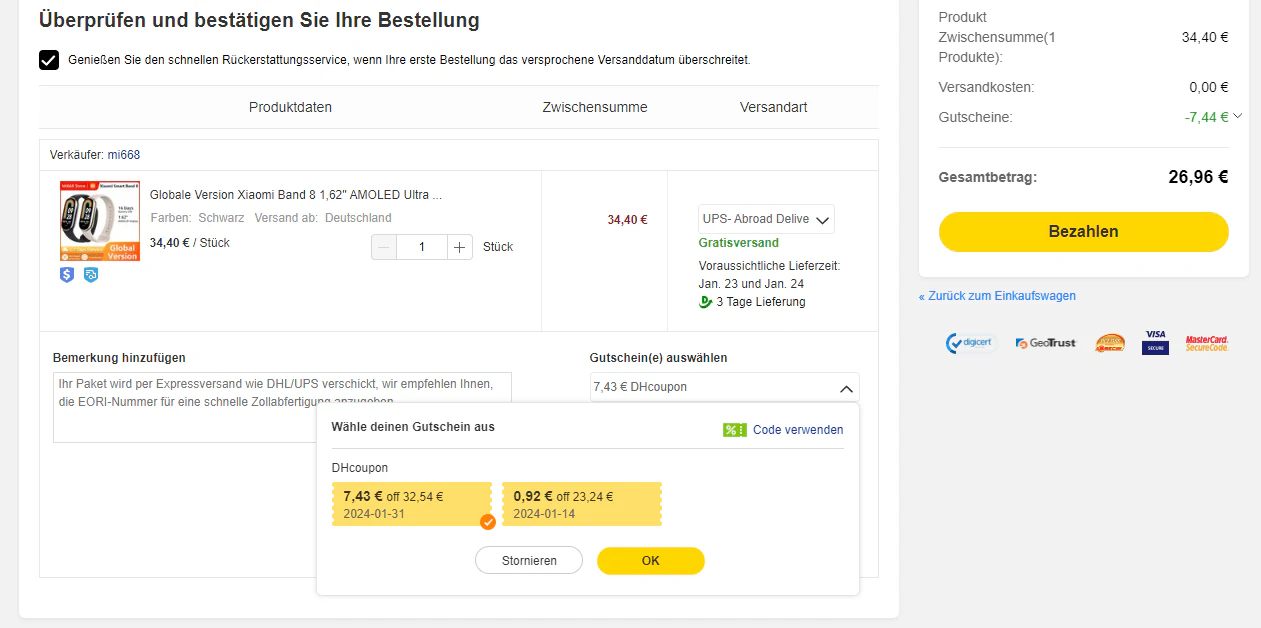Increase quantity with the plus stepper

(459, 246)
